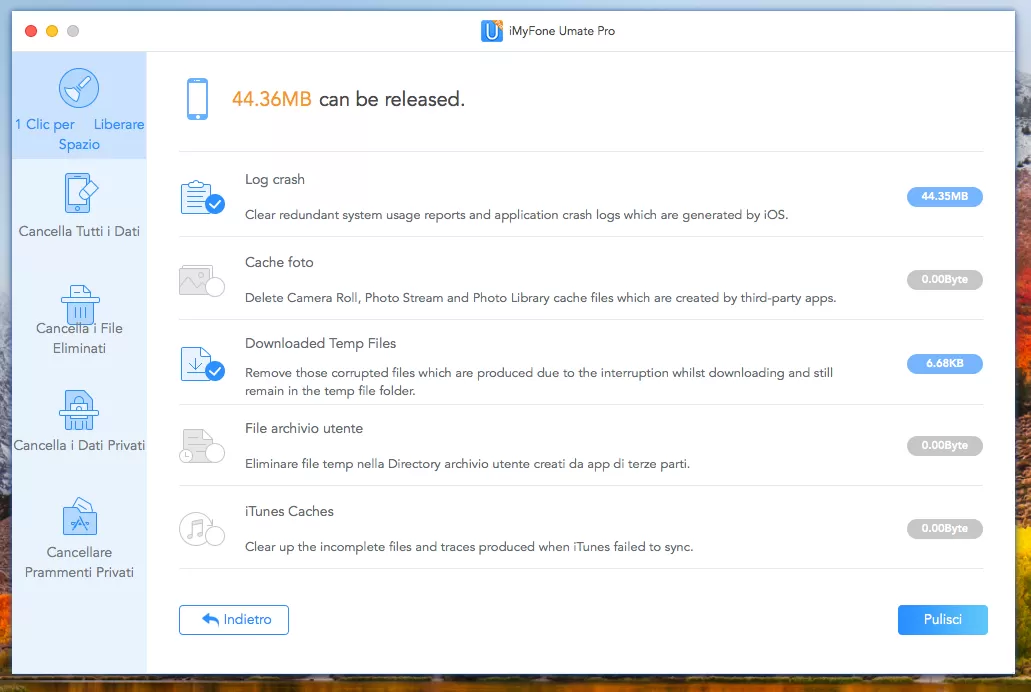Click the broom icon for 1 Clic per Liberare Spazio
This screenshot has height=692, width=1031.
click(x=79, y=89)
